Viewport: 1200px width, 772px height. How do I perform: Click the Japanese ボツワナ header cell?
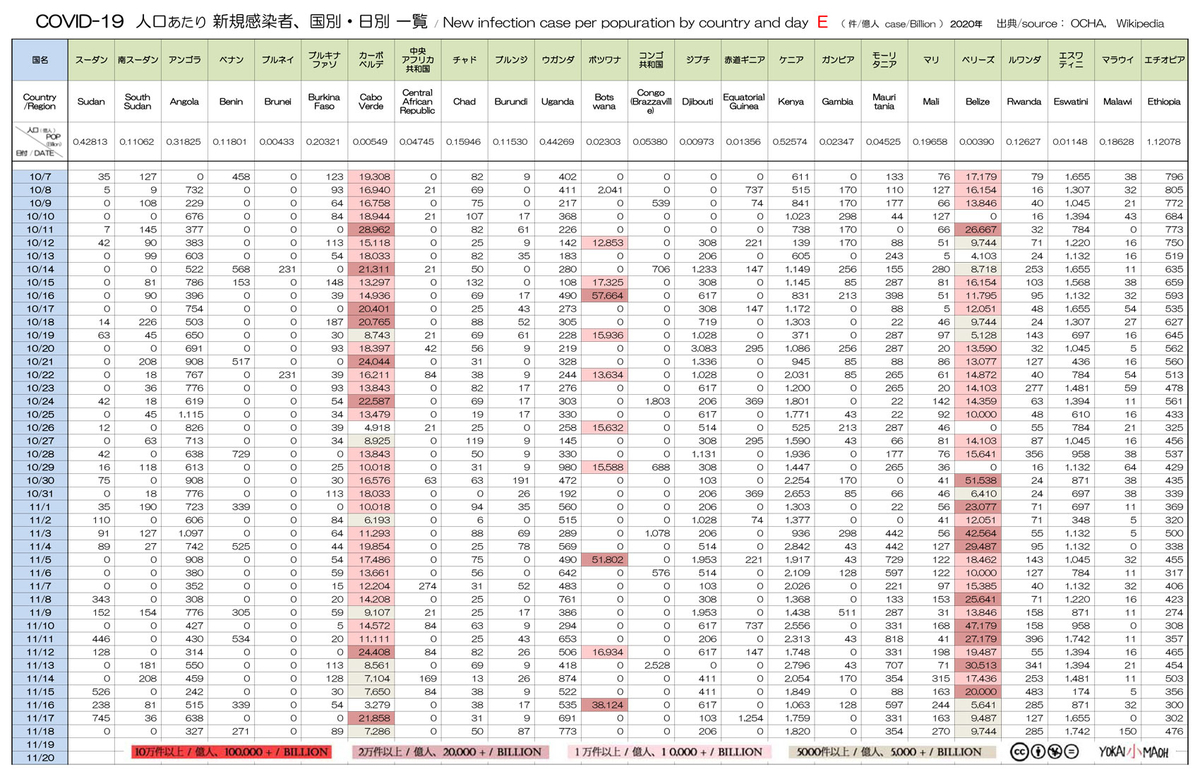[x=603, y=61]
